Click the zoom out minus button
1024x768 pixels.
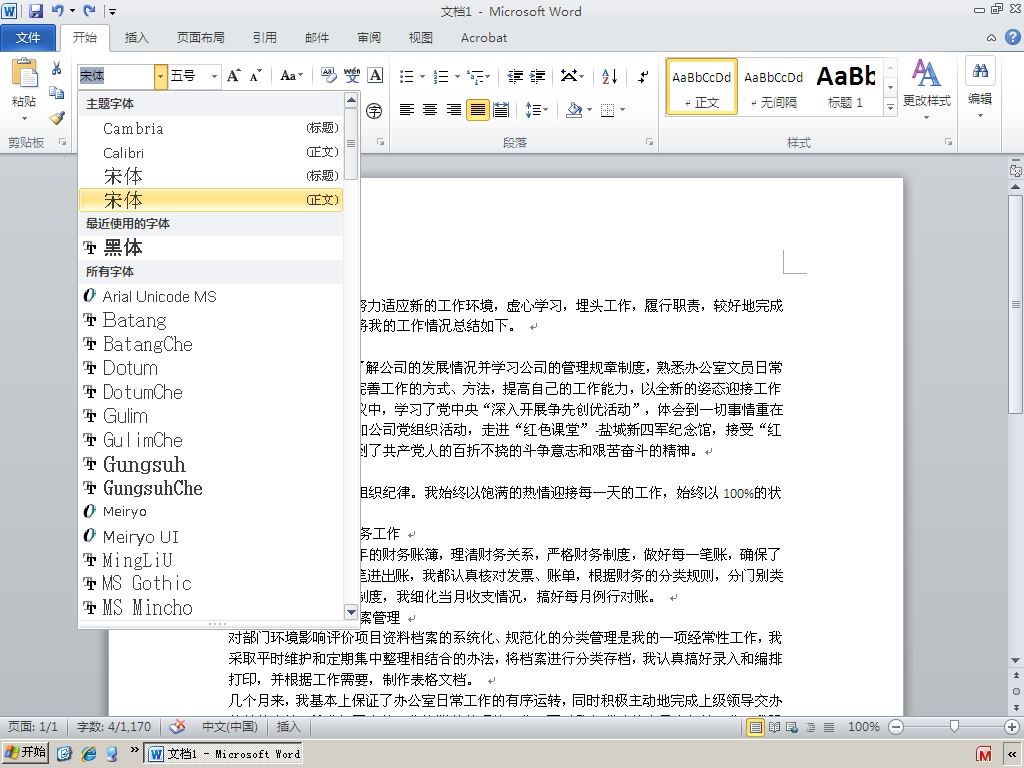[x=896, y=727]
